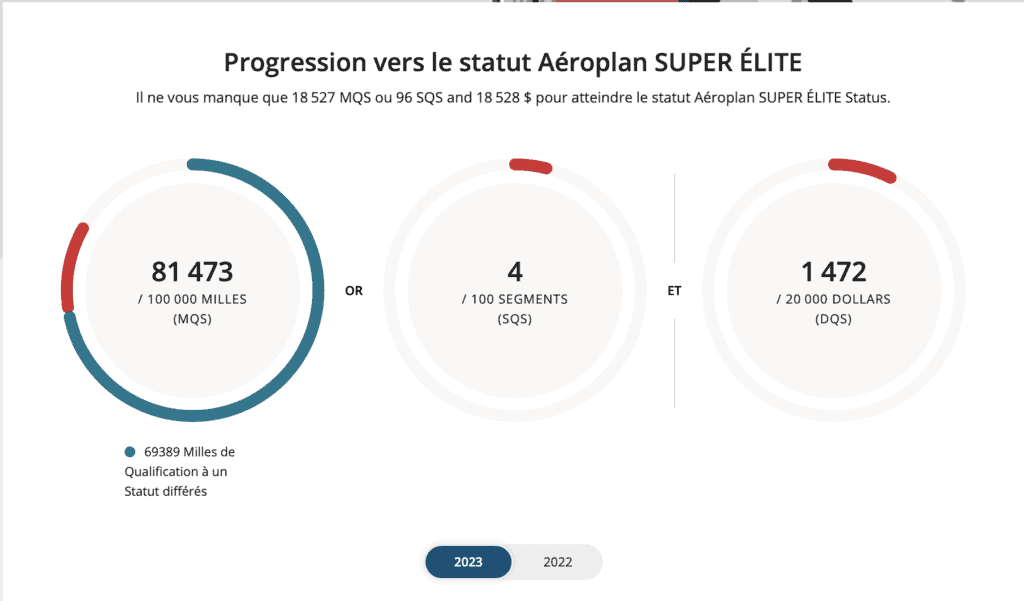Select the SQS progress ring icon
Image resolution: width=1024 pixels, height=601 pixels.
tap(515, 290)
